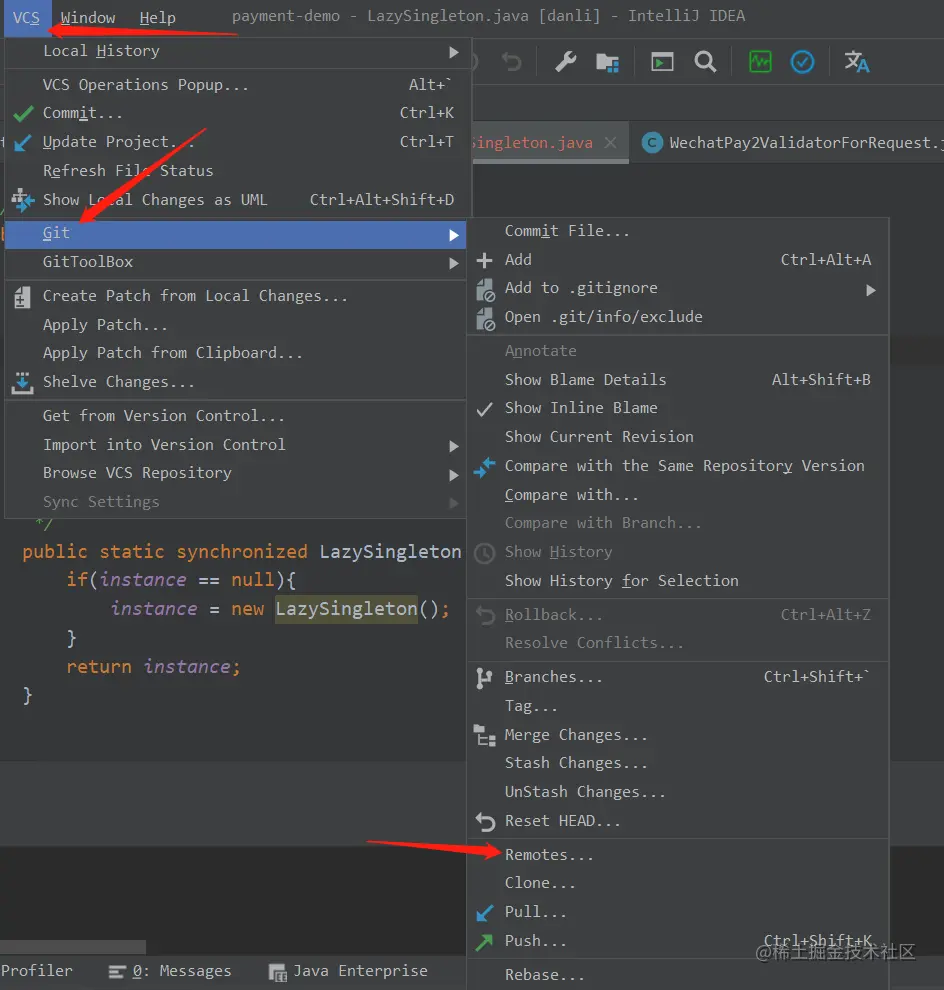Click the Open .git/info/exclude file icon
The width and height of the screenshot is (944, 990).
(485, 318)
